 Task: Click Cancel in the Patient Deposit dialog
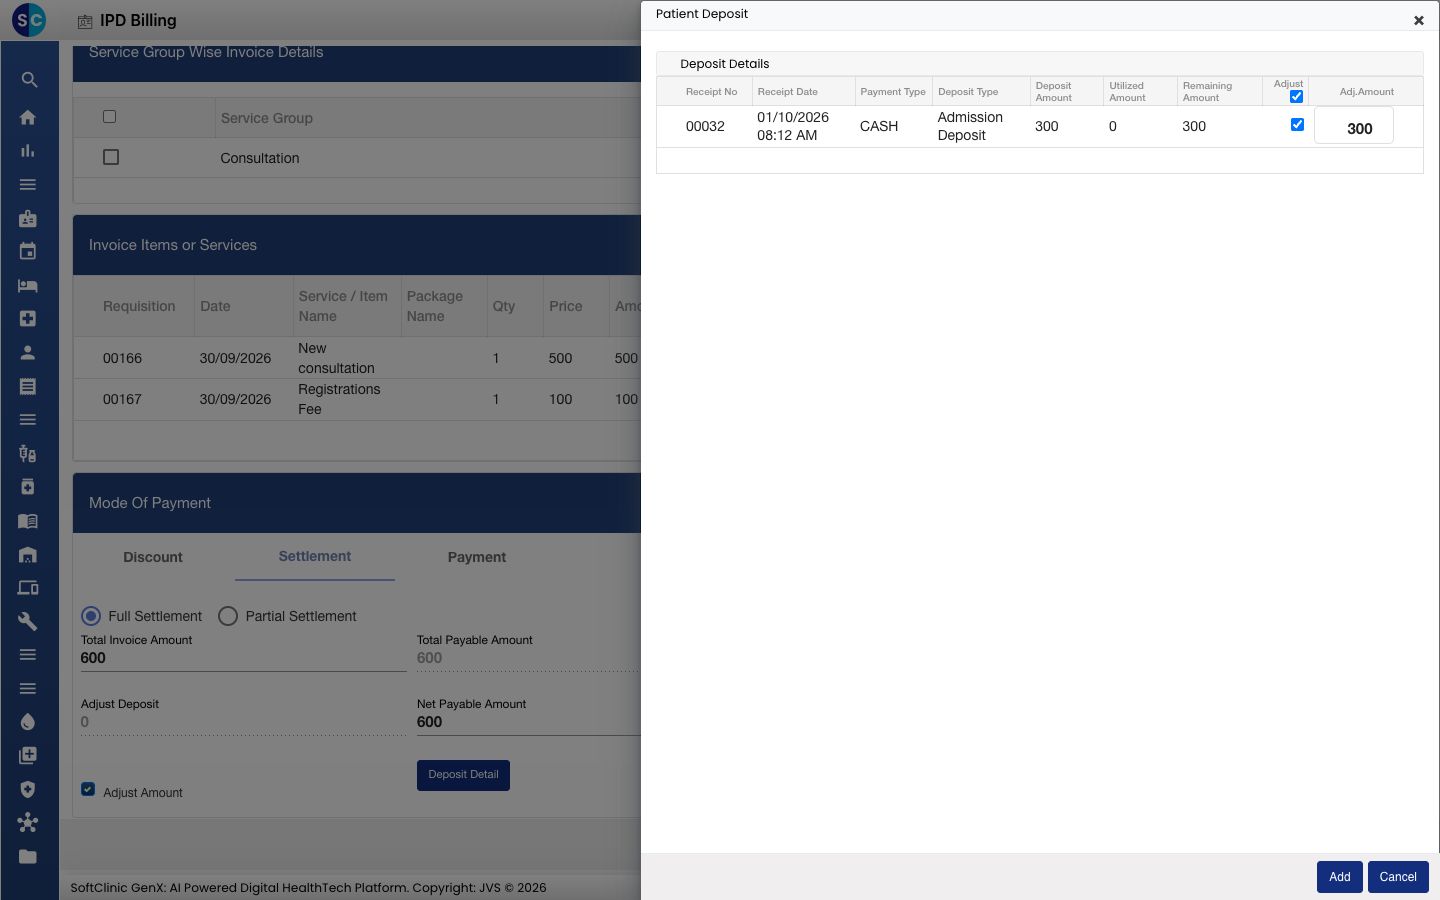click(1398, 877)
